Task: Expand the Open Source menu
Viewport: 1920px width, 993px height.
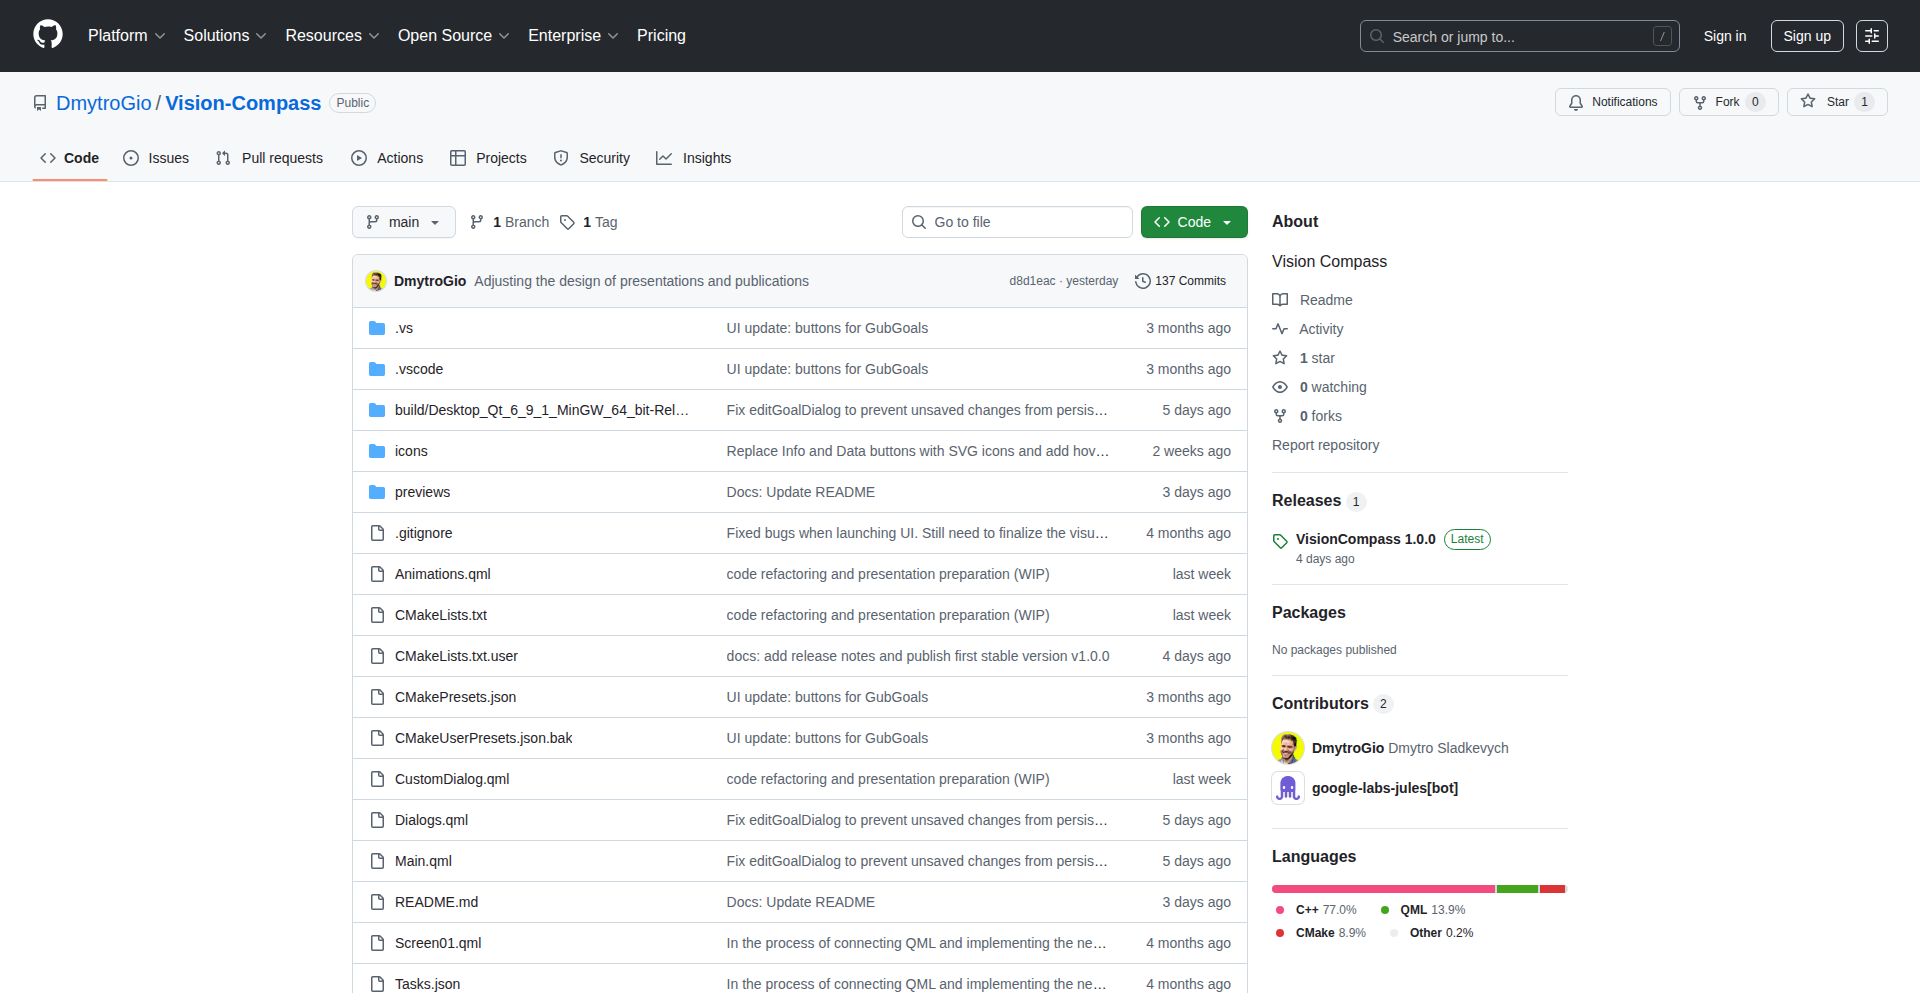Action: pyautogui.click(x=453, y=36)
